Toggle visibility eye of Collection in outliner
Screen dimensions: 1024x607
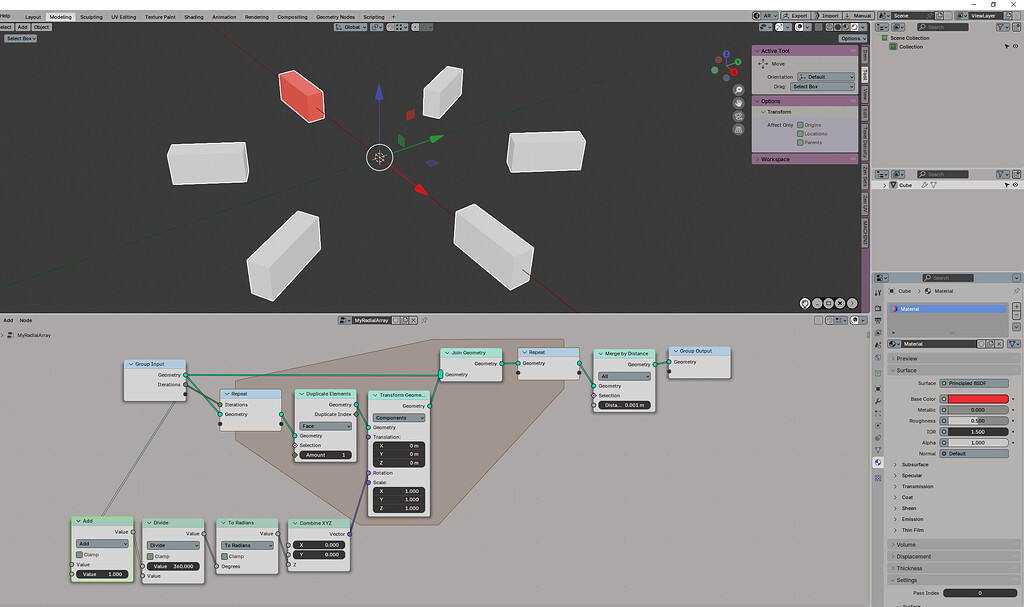pos(1015,46)
